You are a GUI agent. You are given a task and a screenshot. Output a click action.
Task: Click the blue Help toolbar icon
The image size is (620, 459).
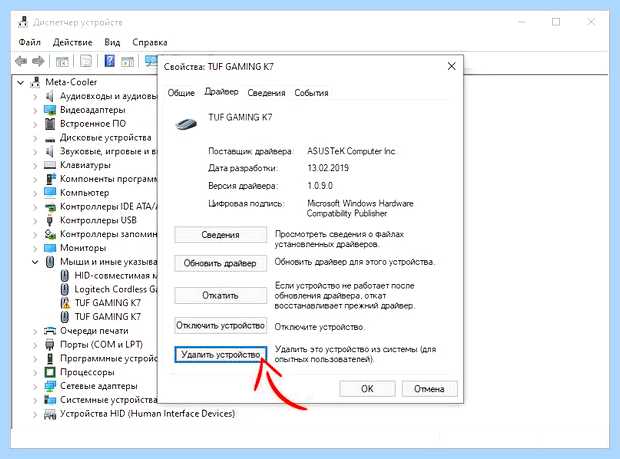click(110, 61)
